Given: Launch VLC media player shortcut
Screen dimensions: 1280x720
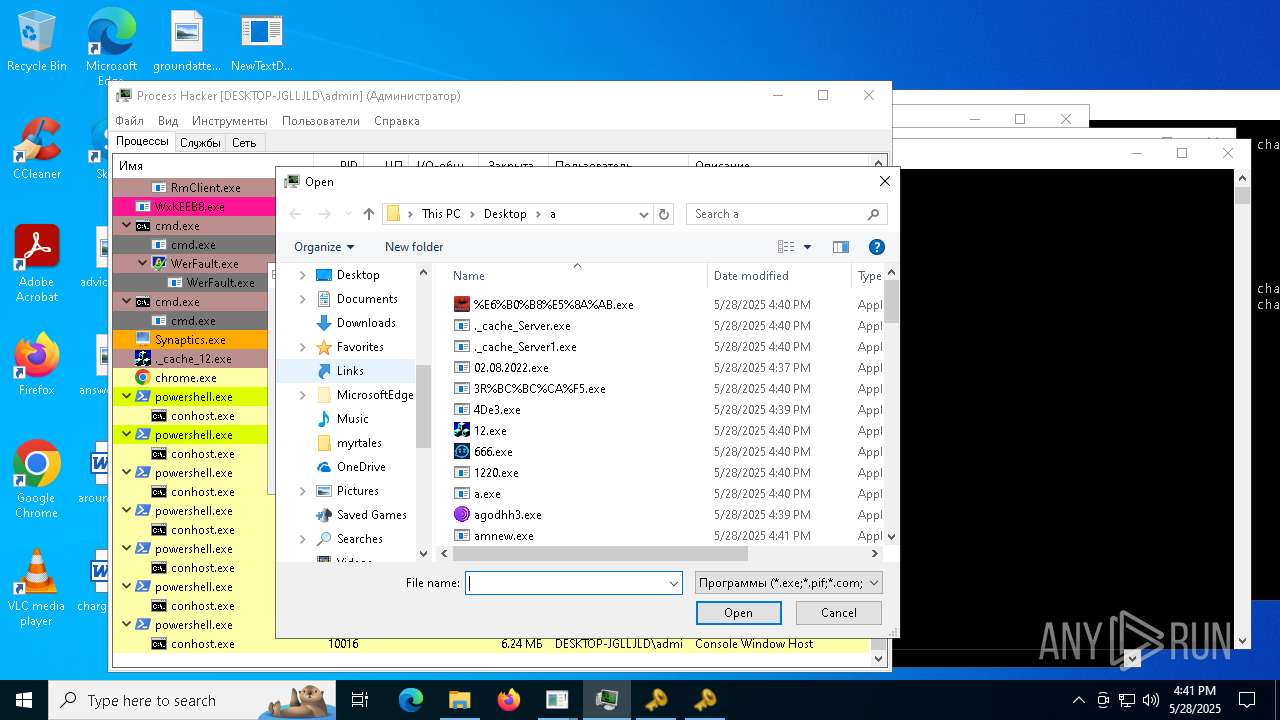Looking at the screenshot, I should point(37,588).
